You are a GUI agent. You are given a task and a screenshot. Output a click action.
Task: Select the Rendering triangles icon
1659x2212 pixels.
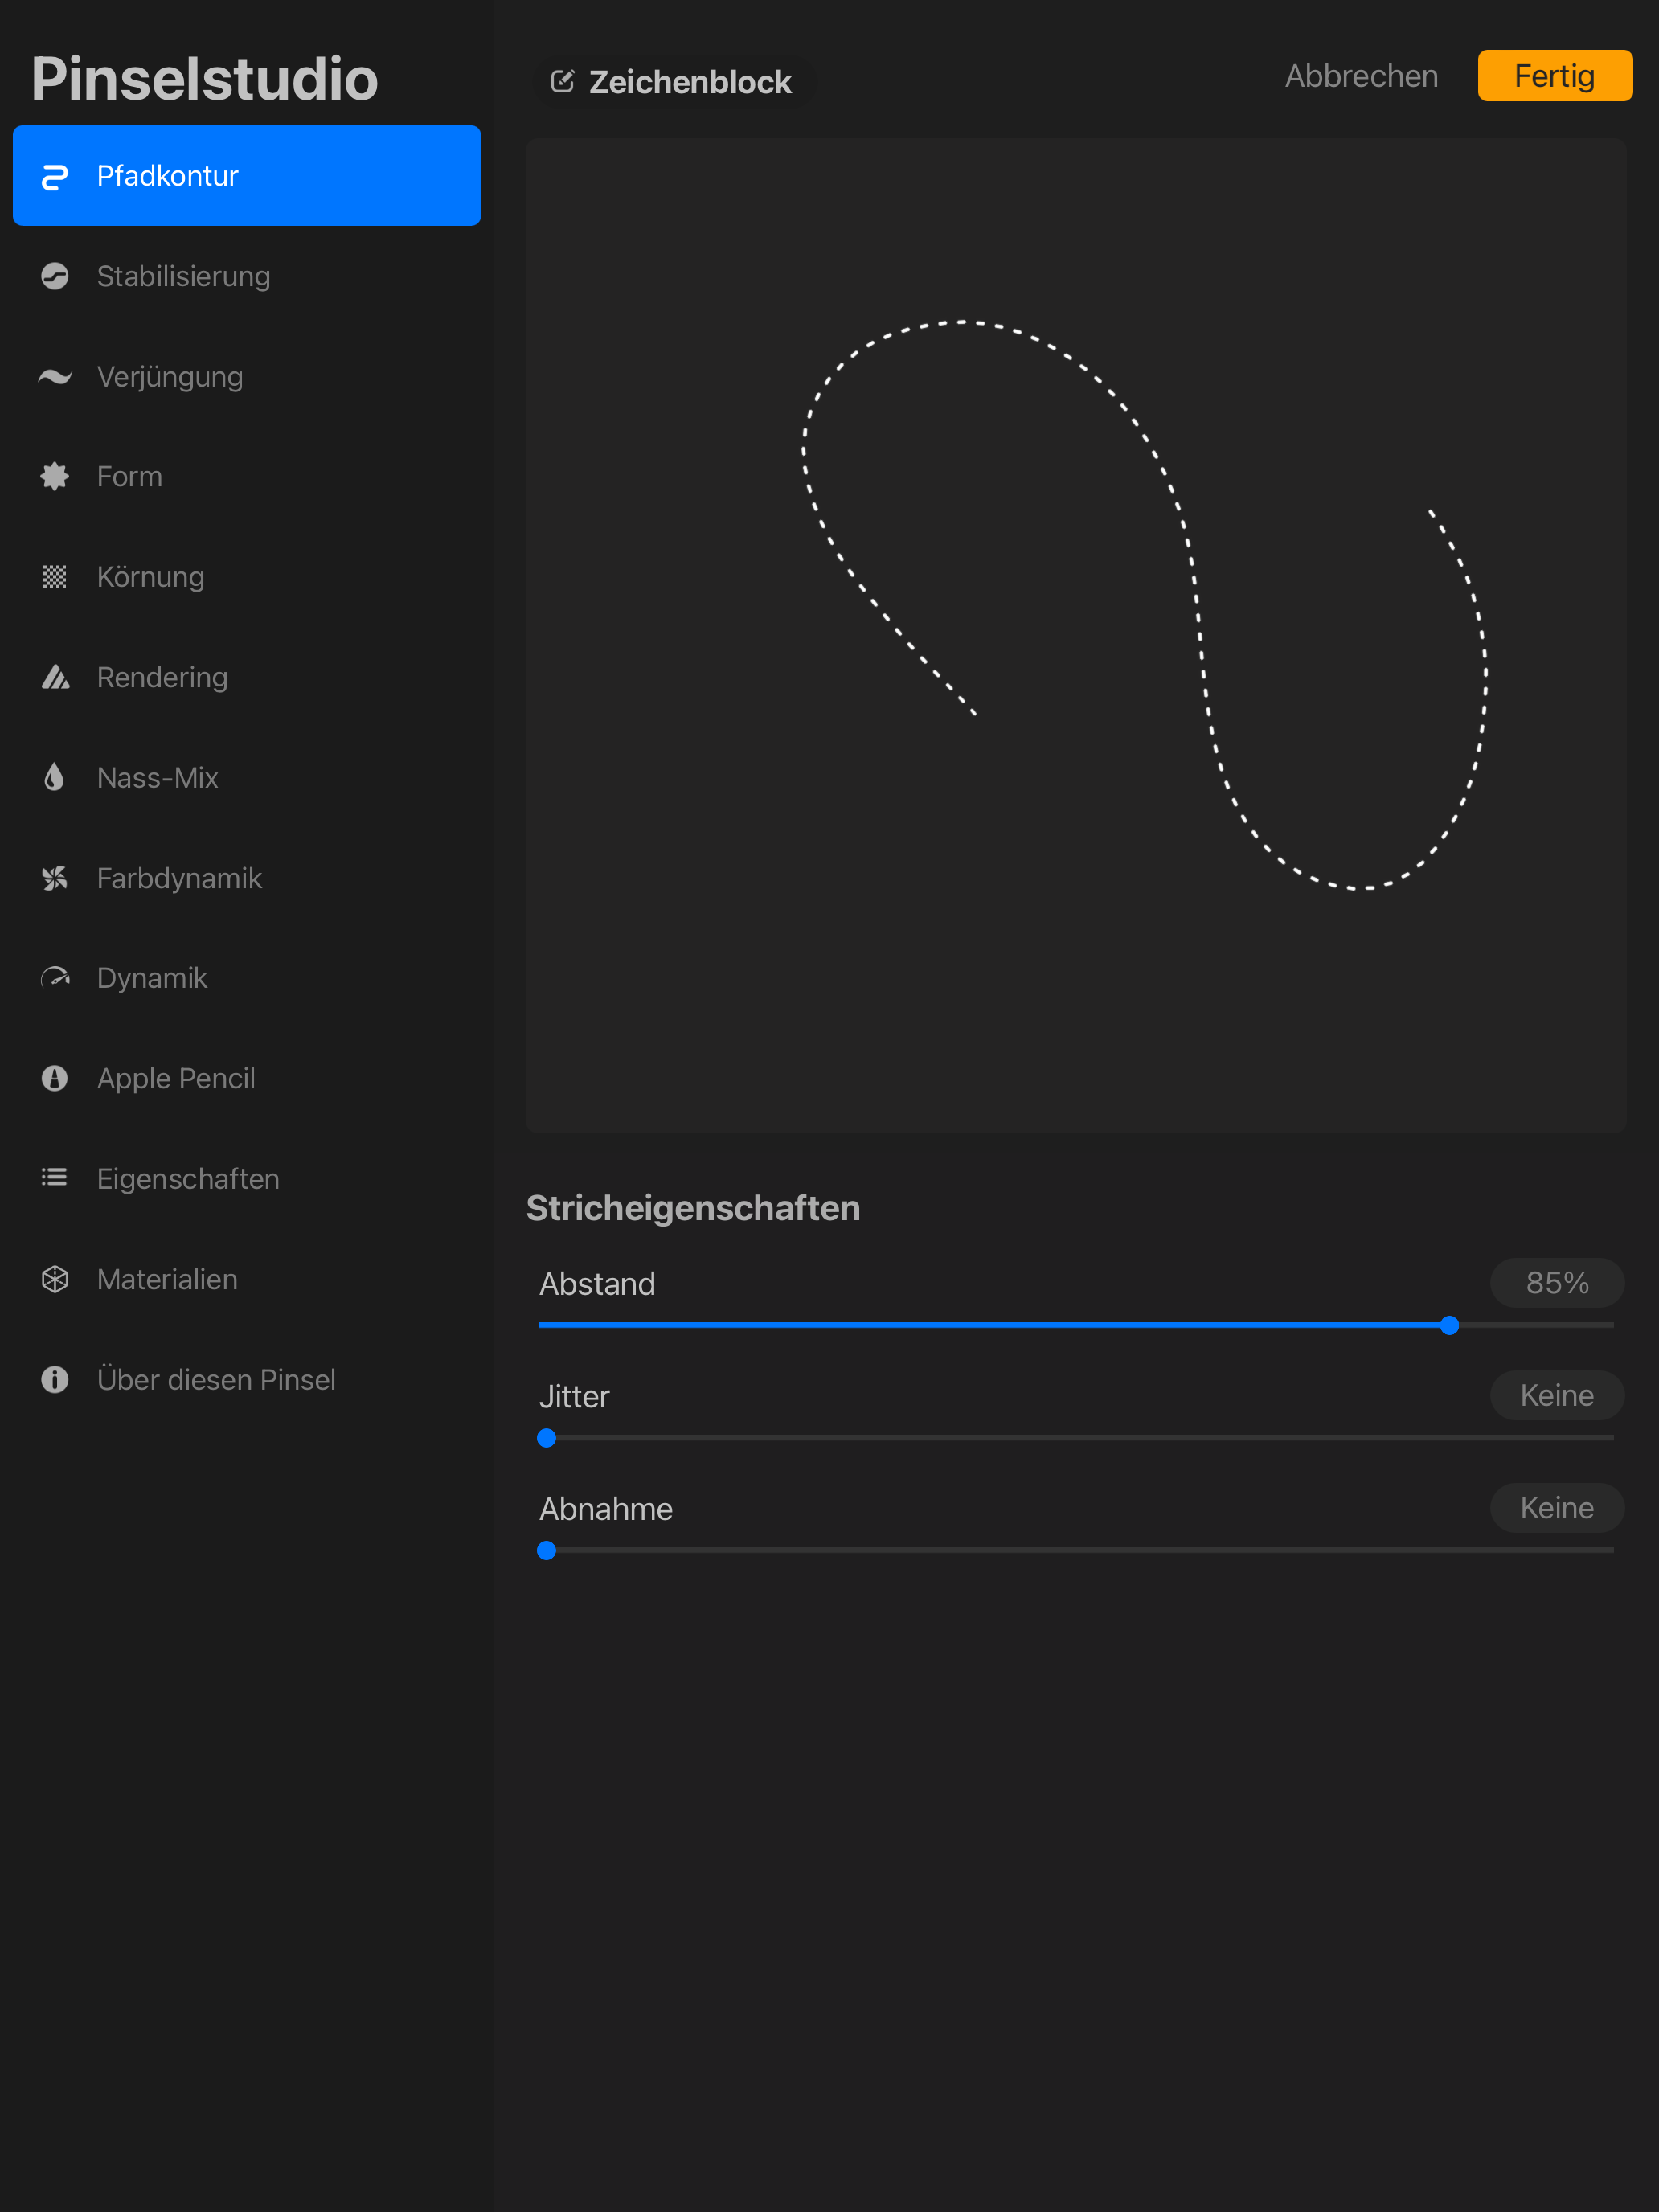point(55,677)
